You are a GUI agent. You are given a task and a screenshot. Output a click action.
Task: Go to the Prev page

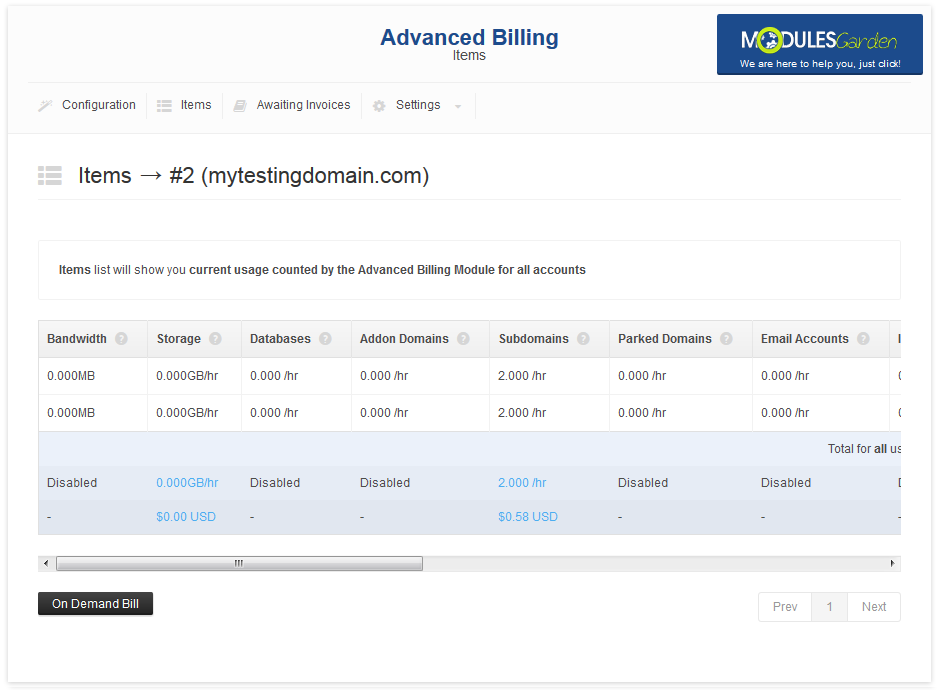785,607
